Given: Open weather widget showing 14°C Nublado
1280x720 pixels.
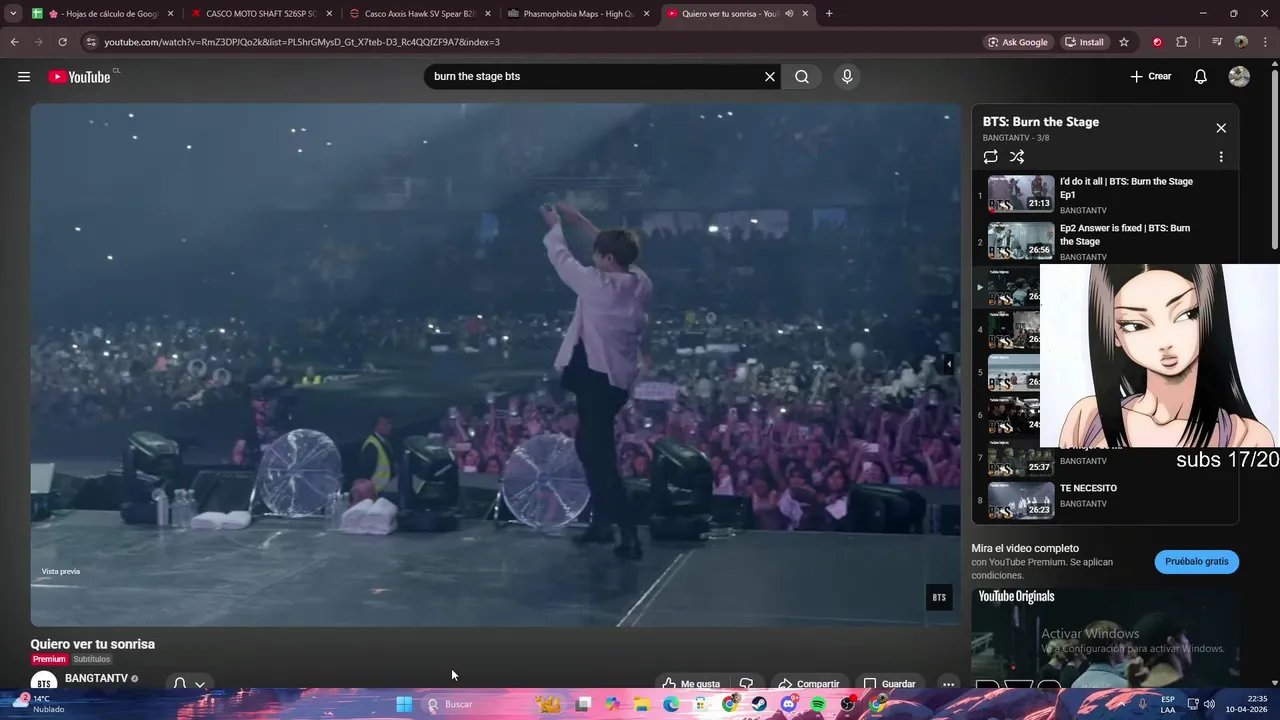Looking at the screenshot, I should [x=38, y=704].
